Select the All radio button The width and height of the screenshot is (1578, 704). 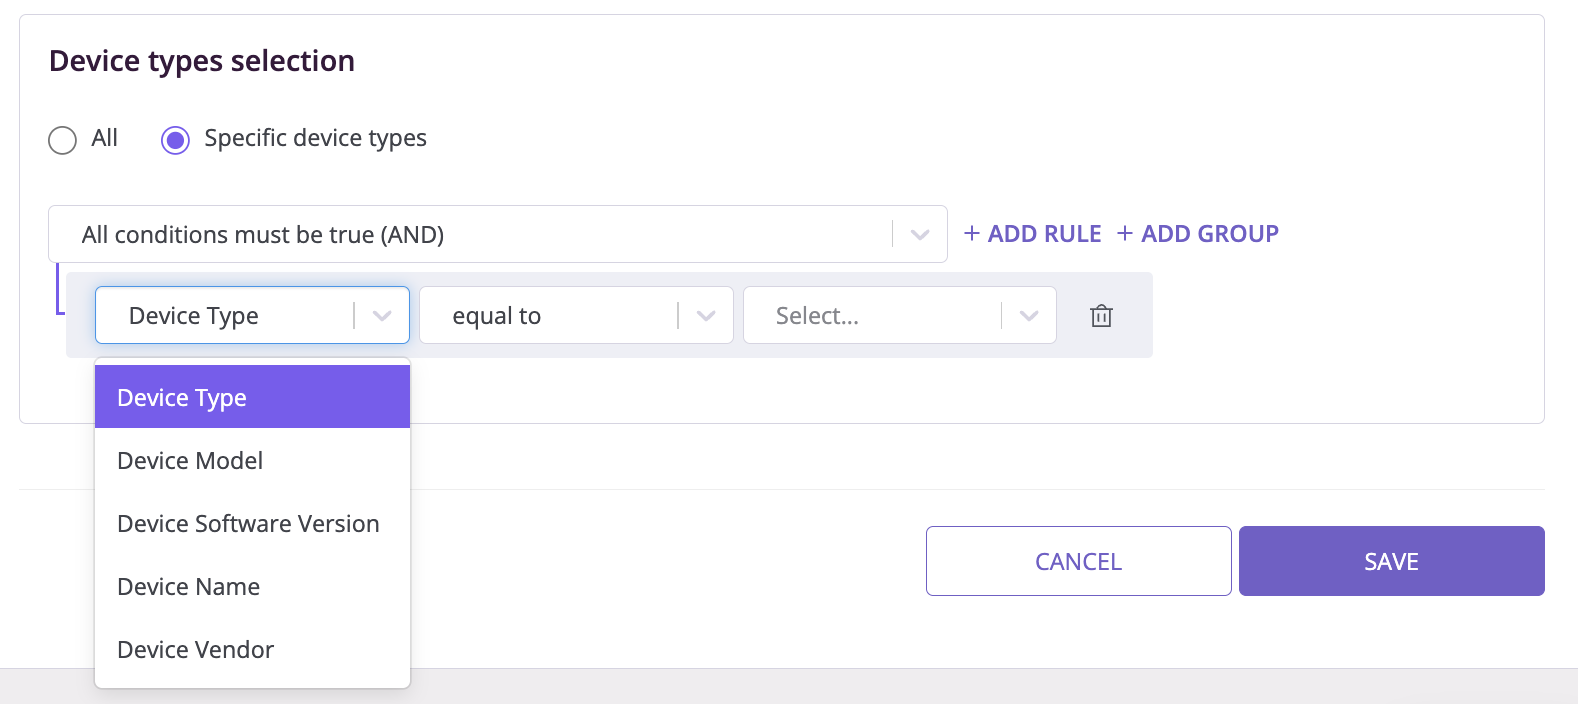tap(62, 140)
